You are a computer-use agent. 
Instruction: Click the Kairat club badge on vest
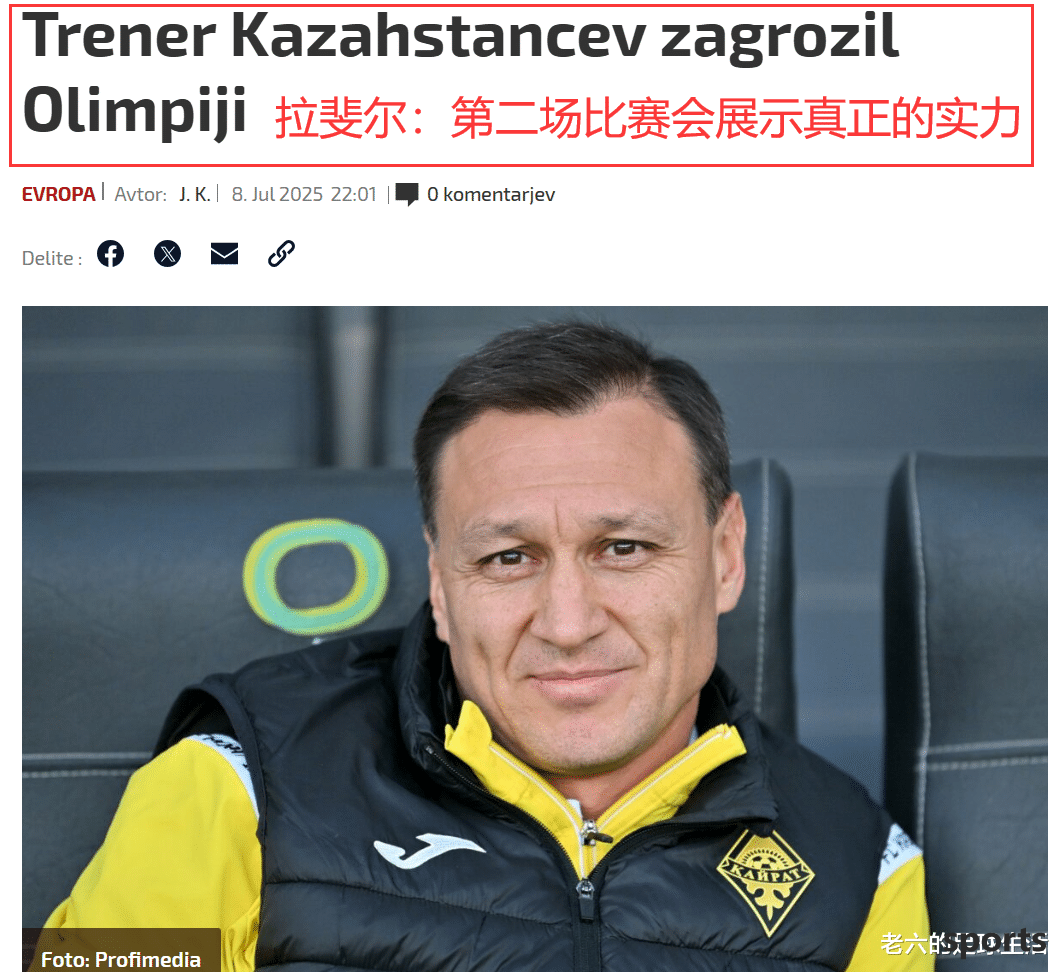pyautogui.click(x=766, y=882)
